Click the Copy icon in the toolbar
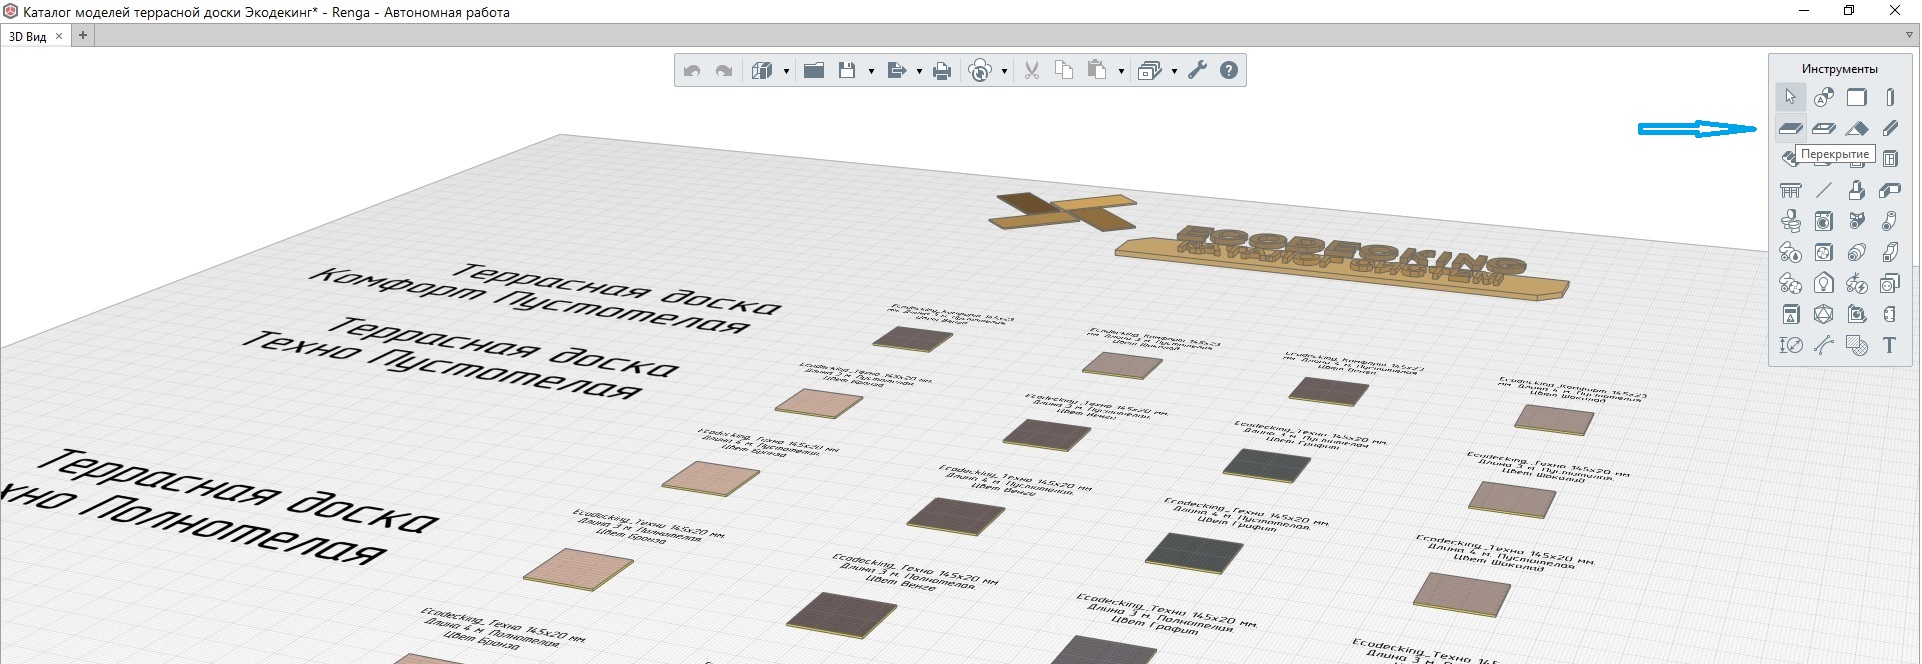Image resolution: width=1922 pixels, height=664 pixels. pos(1064,71)
